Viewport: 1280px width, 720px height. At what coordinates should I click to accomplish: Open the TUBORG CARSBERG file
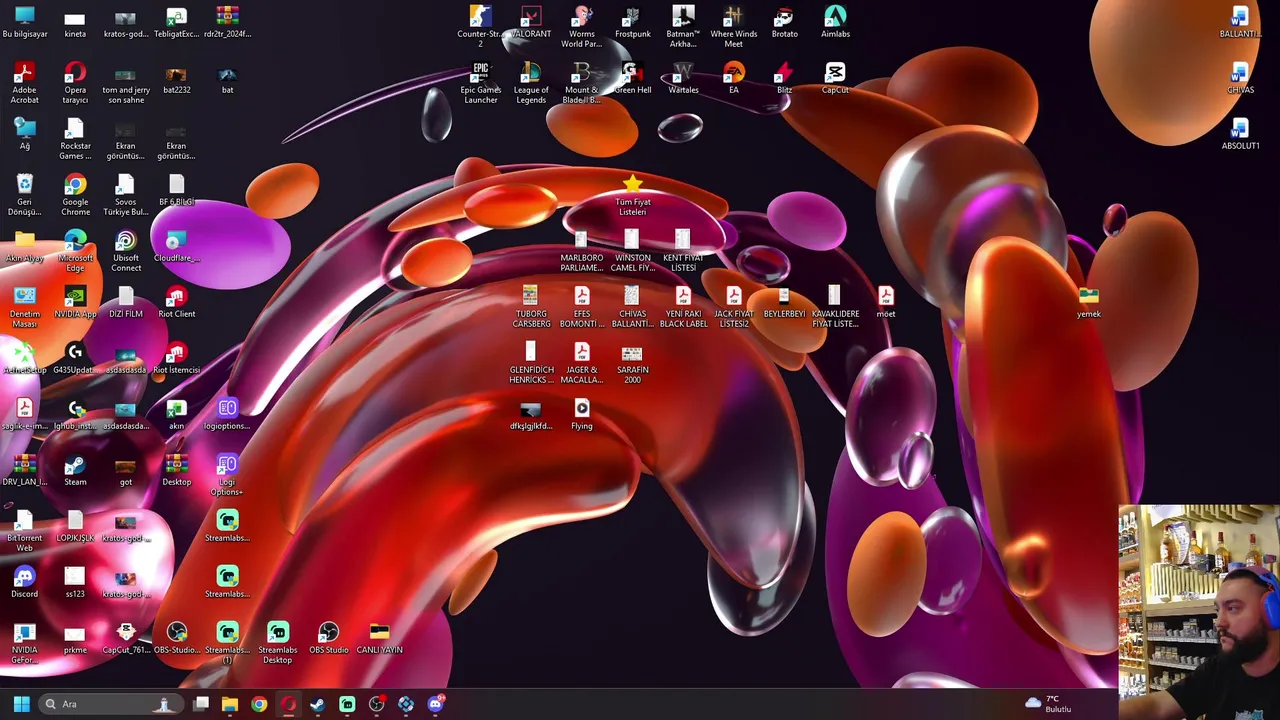pos(531,307)
